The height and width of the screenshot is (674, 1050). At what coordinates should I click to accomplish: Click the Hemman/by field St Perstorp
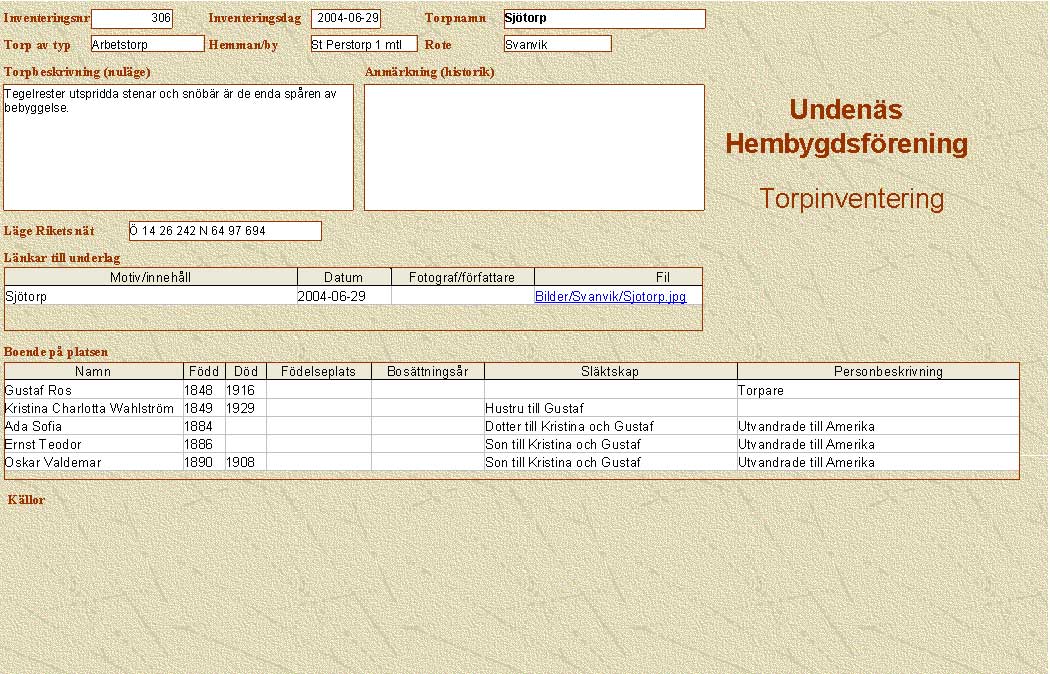pyautogui.click(x=363, y=44)
